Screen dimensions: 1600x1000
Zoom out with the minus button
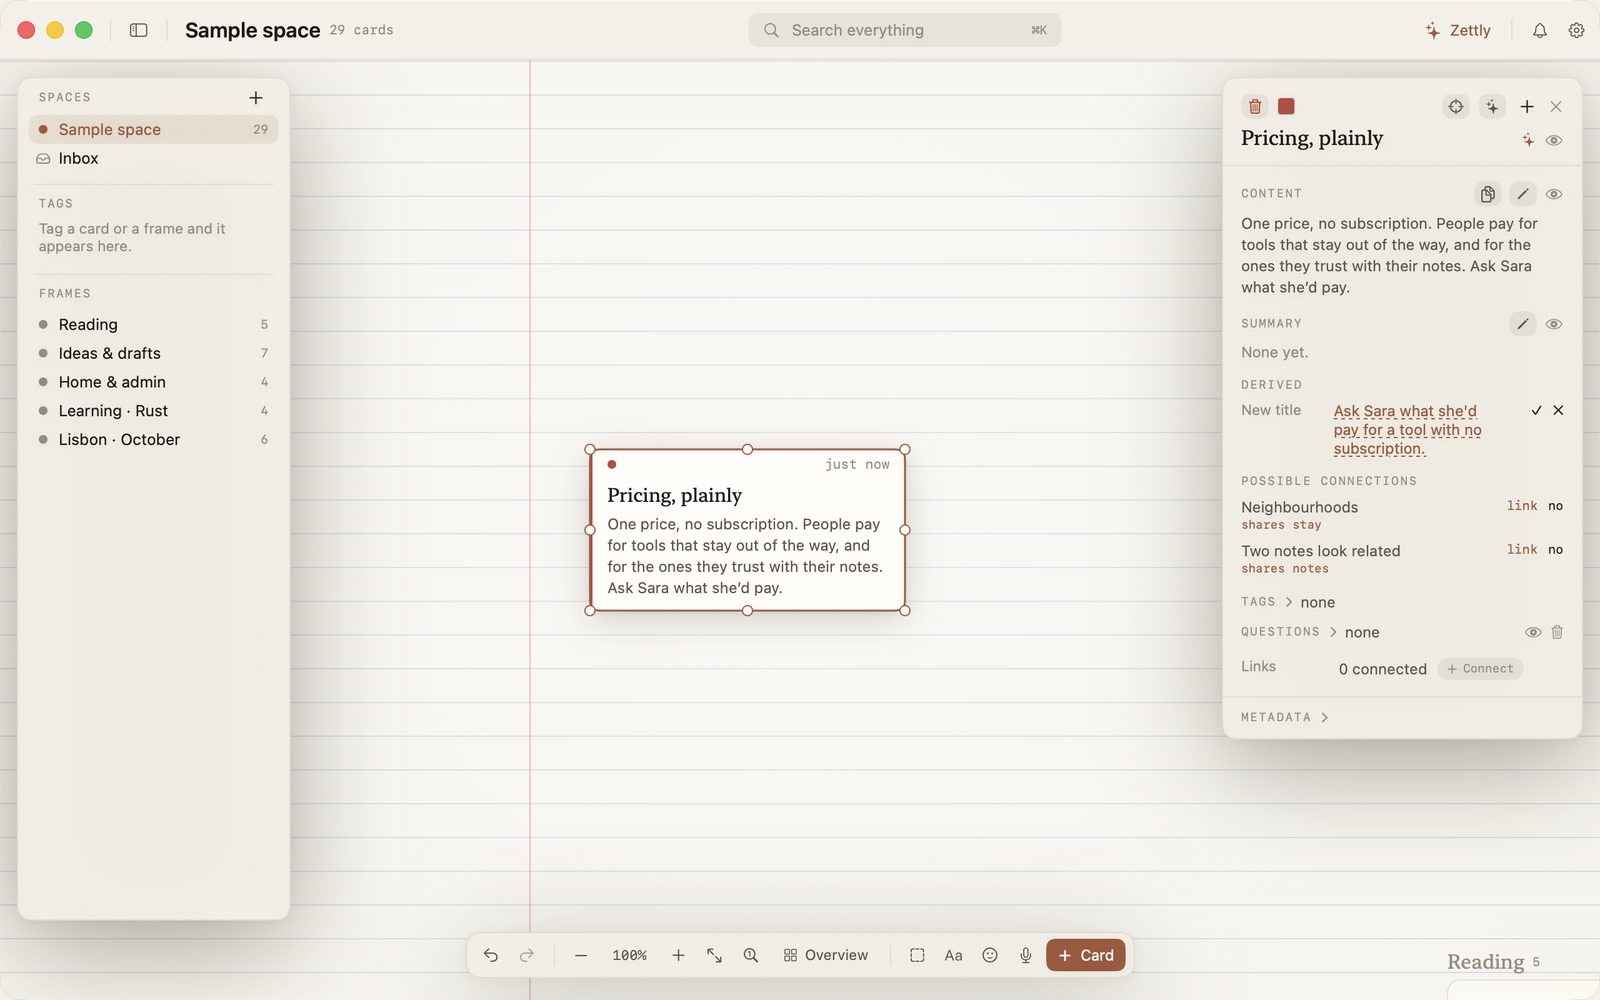pos(581,955)
